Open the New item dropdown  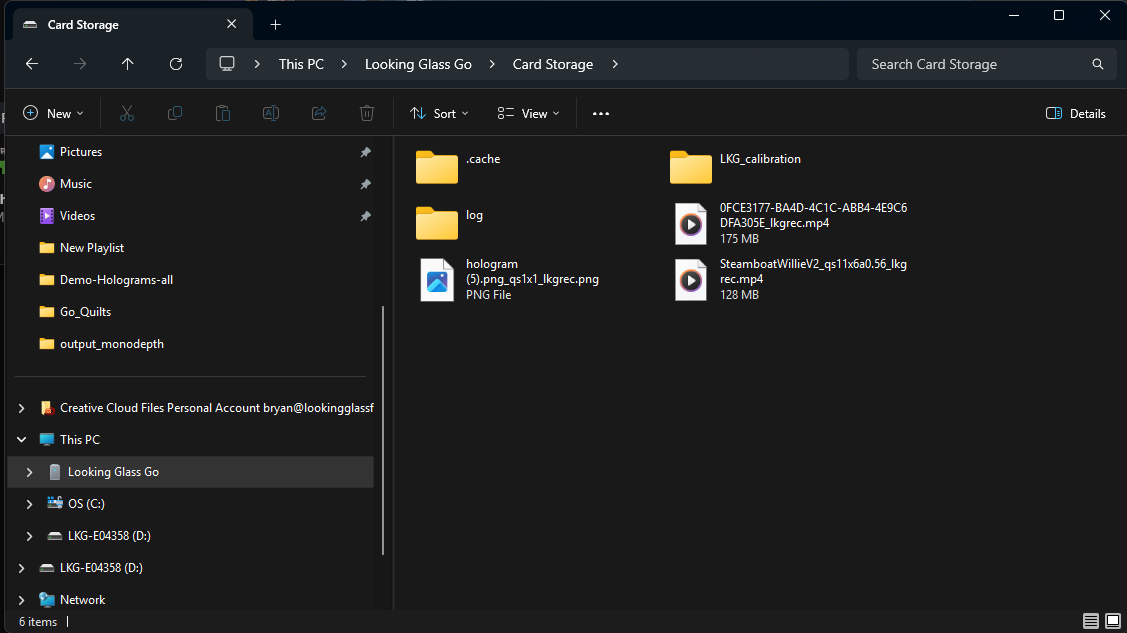[53, 113]
